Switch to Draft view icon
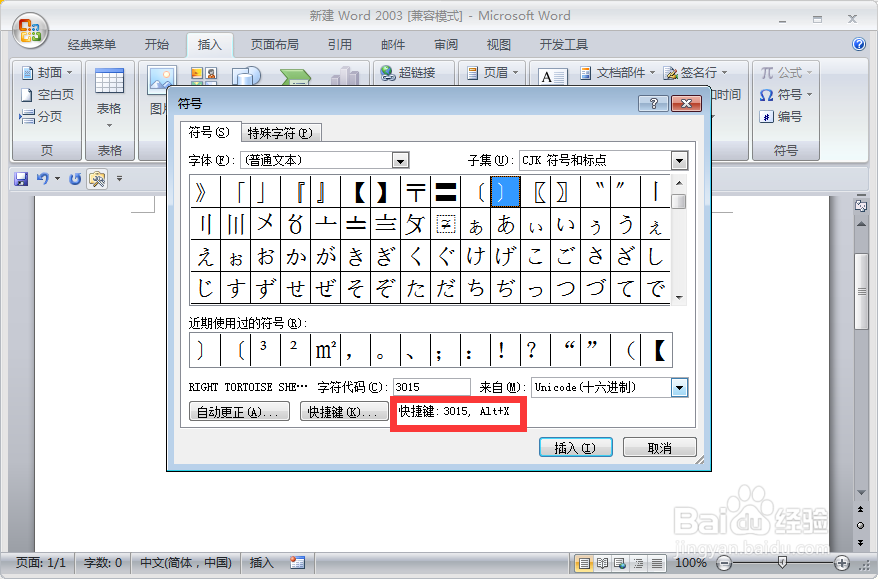The height and width of the screenshot is (579, 878). 656,563
